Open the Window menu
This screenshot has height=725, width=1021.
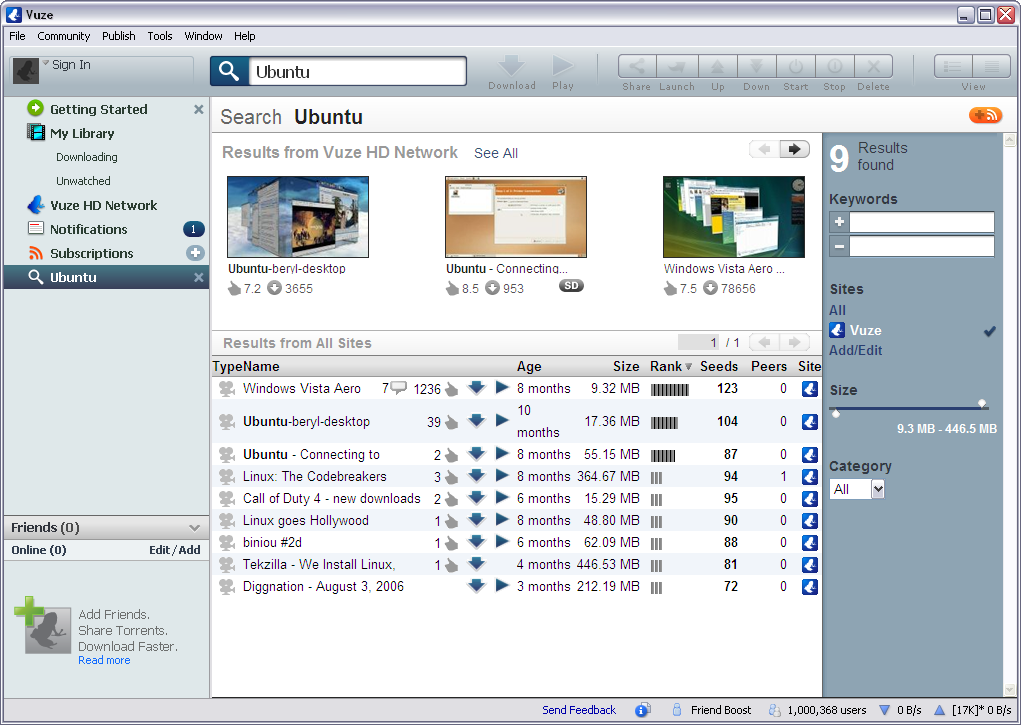pos(203,36)
